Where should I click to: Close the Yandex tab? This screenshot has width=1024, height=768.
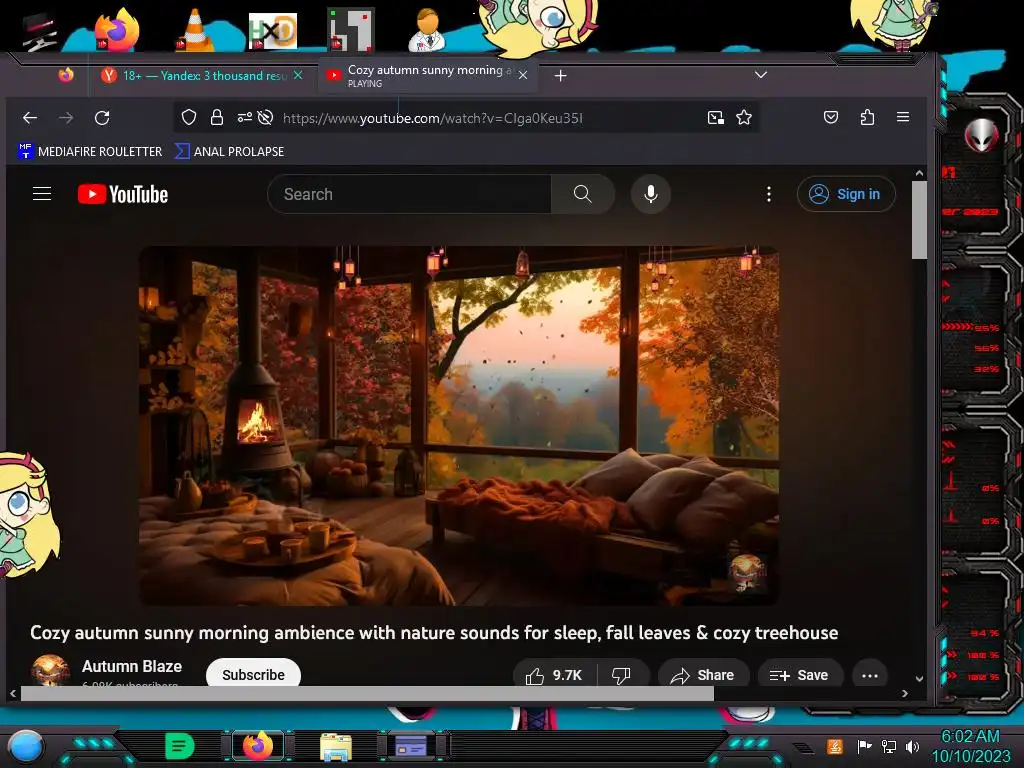(x=298, y=75)
